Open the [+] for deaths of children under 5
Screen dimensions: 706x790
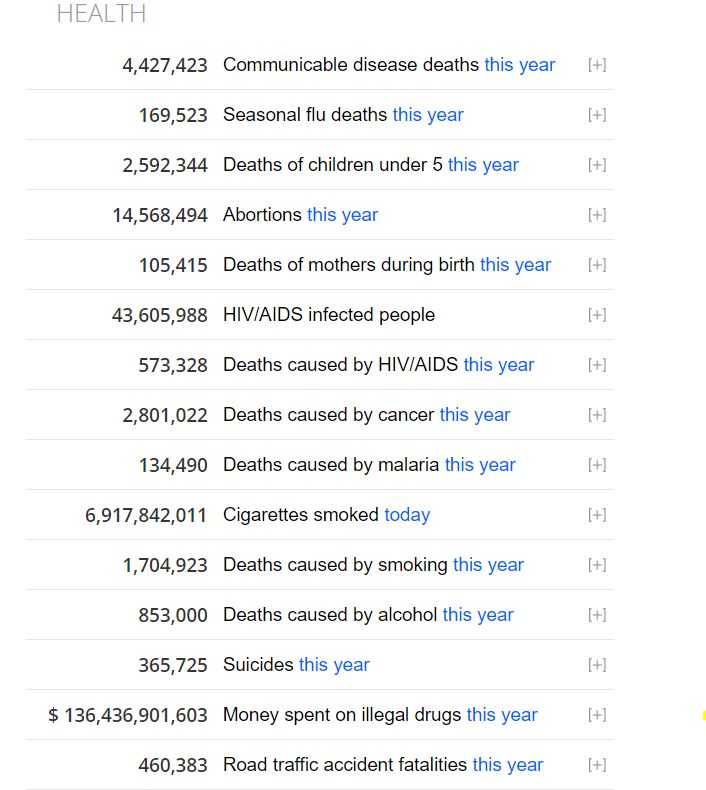pyautogui.click(x=597, y=165)
